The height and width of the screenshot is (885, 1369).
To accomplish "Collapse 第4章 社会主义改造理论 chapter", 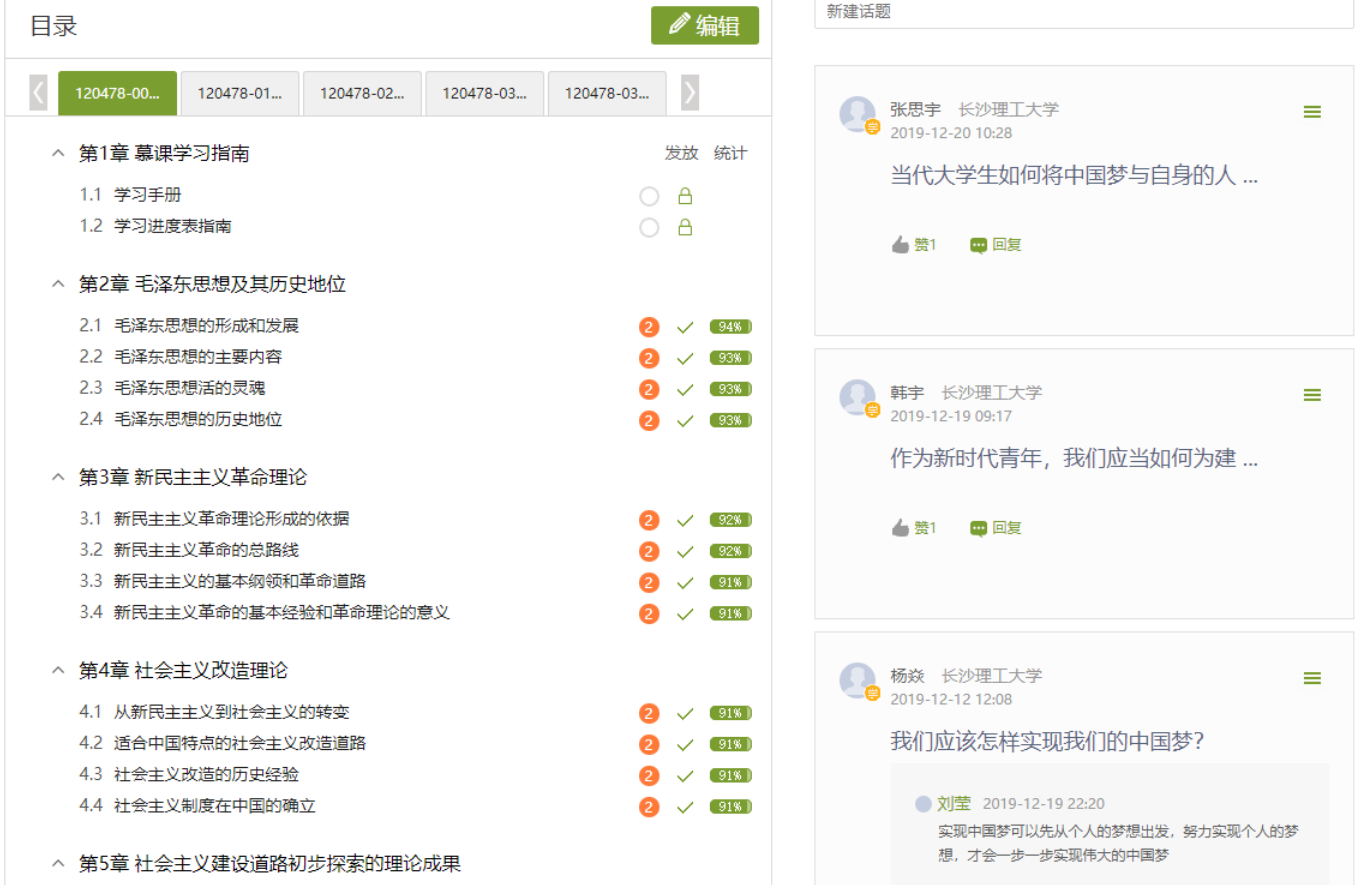I will coord(57,670).
